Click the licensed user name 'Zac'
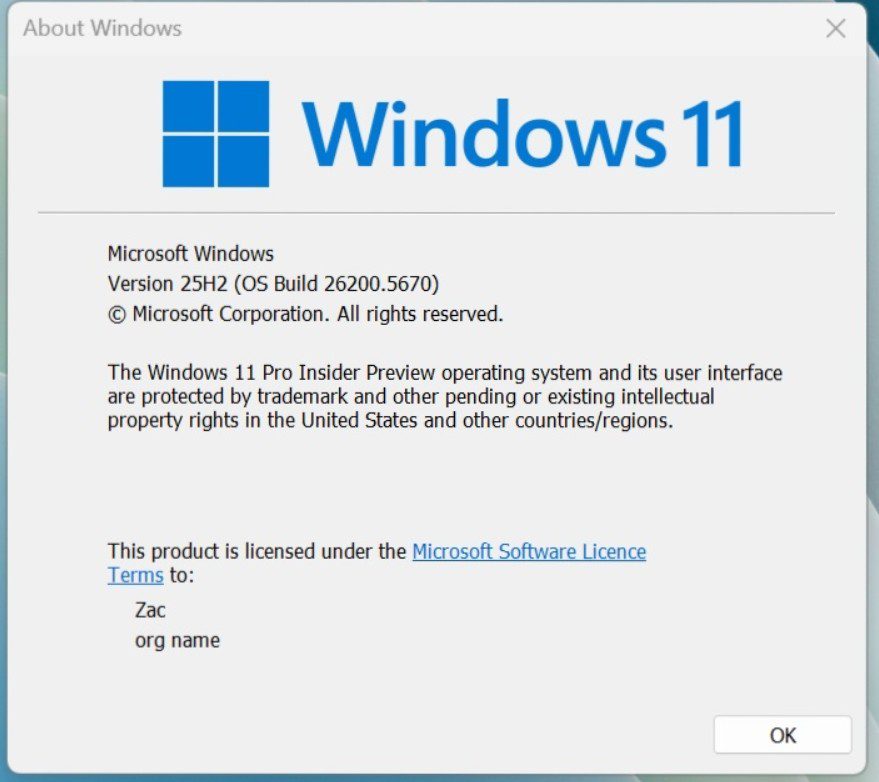This screenshot has width=879, height=782. click(150, 610)
